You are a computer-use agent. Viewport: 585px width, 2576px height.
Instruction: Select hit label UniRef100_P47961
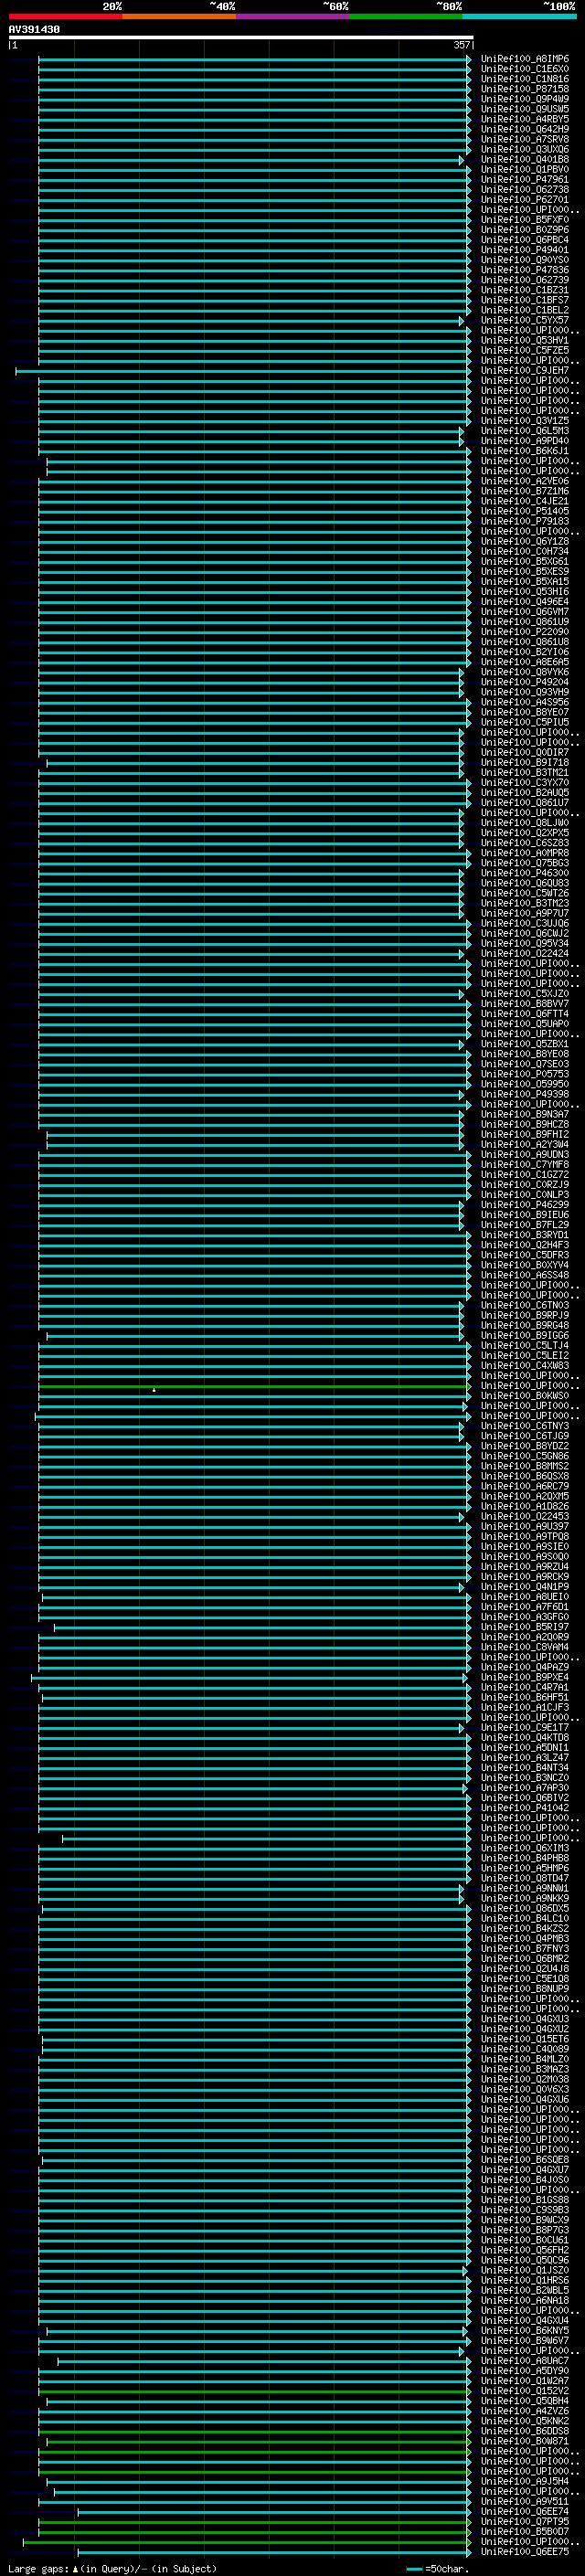(524, 179)
